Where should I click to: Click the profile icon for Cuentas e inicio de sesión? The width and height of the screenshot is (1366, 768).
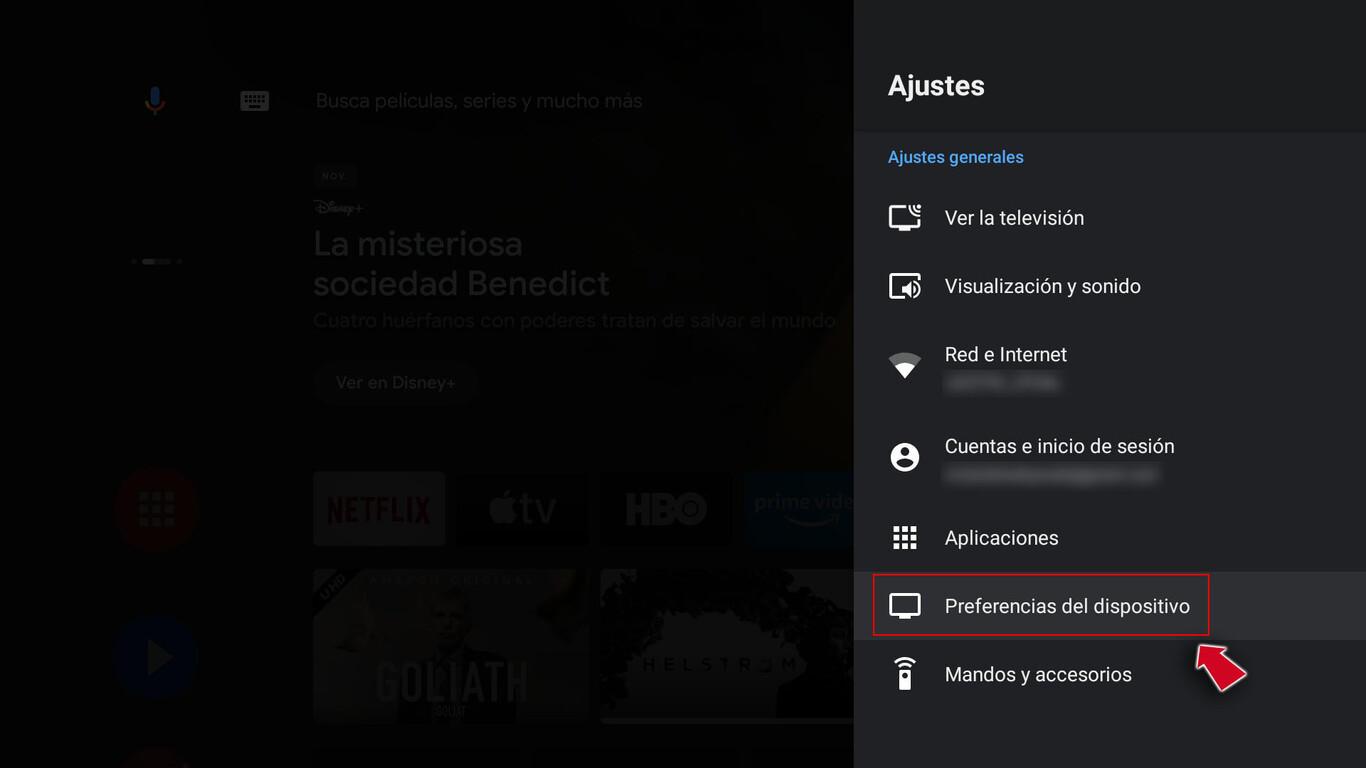coord(905,456)
